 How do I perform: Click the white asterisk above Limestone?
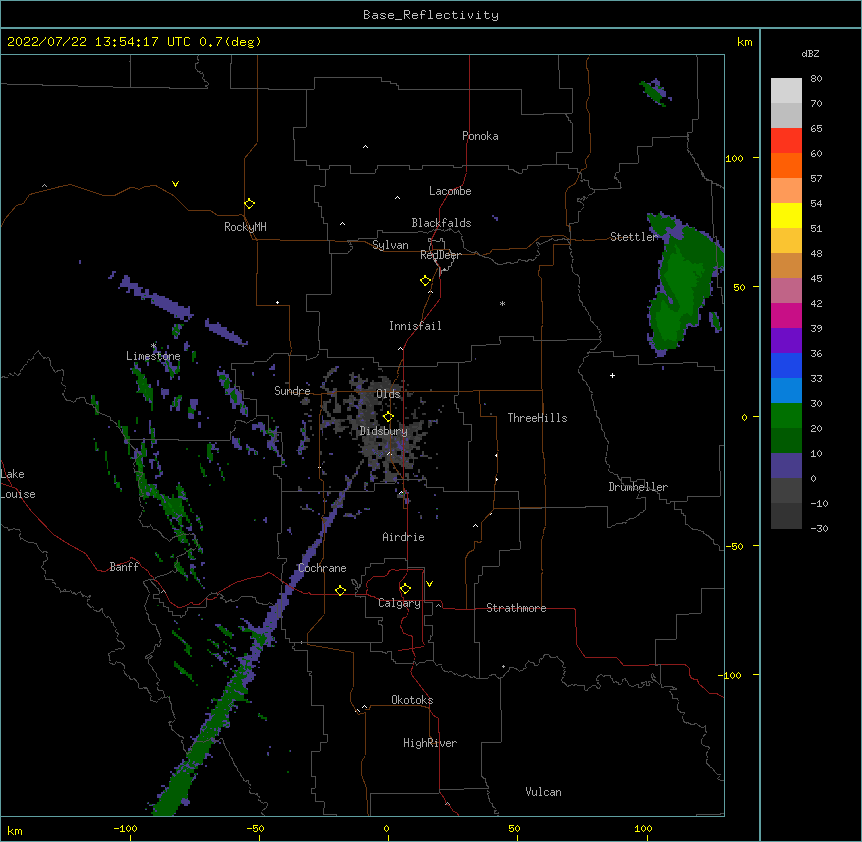click(153, 346)
